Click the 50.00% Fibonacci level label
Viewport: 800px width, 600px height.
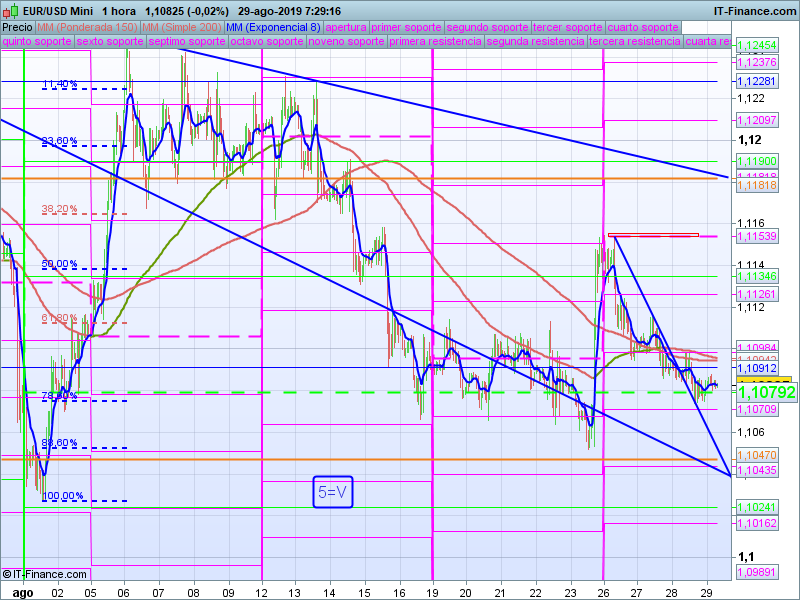pyautogui.click(x=59, y=264)
